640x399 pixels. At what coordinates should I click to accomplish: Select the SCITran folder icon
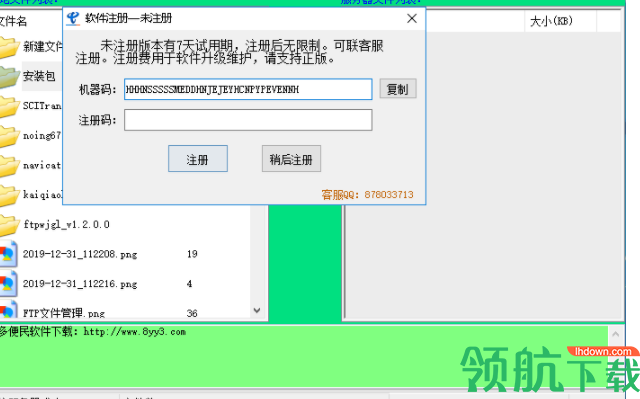(9, 106)
